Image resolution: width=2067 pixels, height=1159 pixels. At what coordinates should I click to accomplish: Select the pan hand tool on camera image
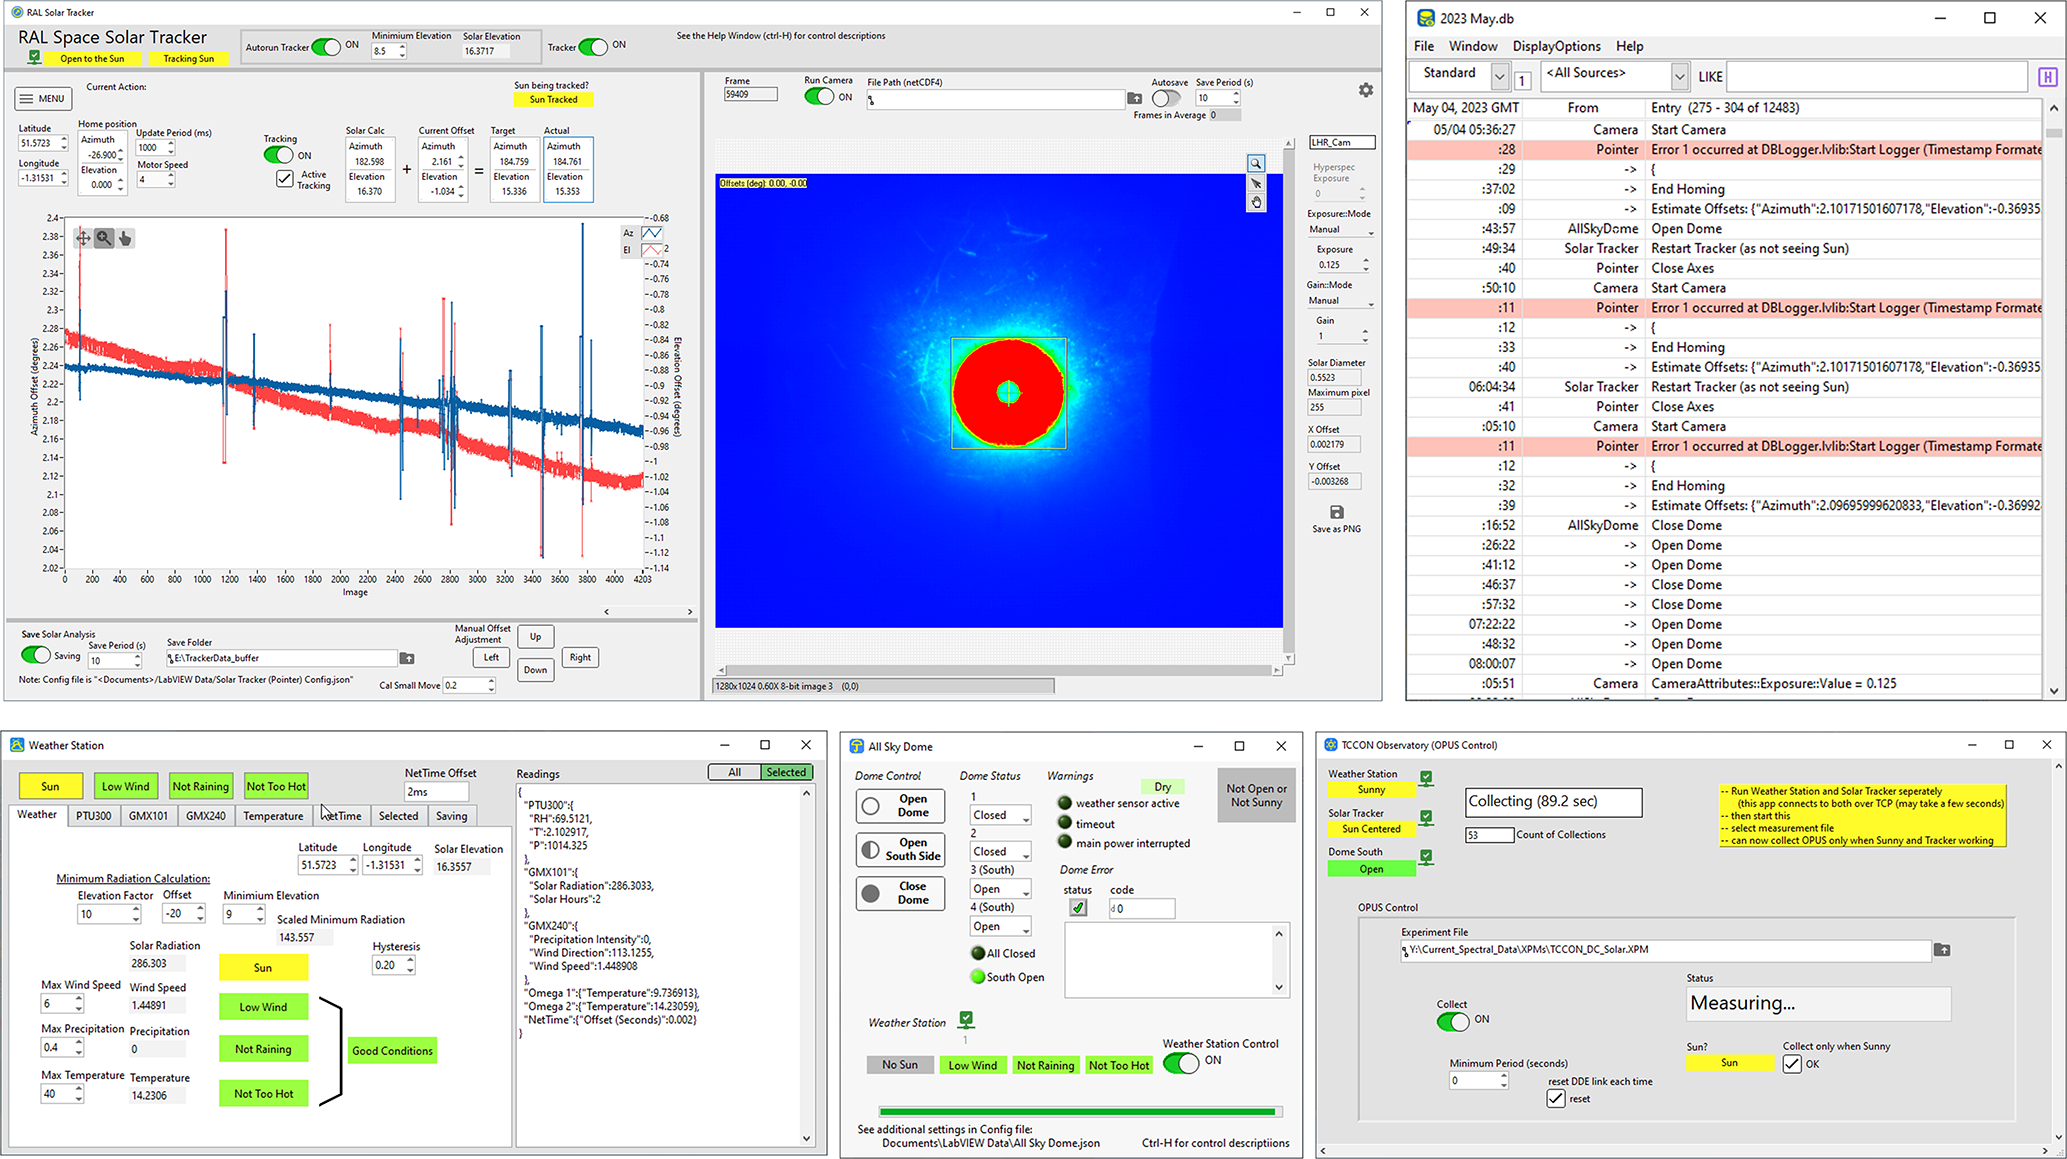tap(1256, 203)
